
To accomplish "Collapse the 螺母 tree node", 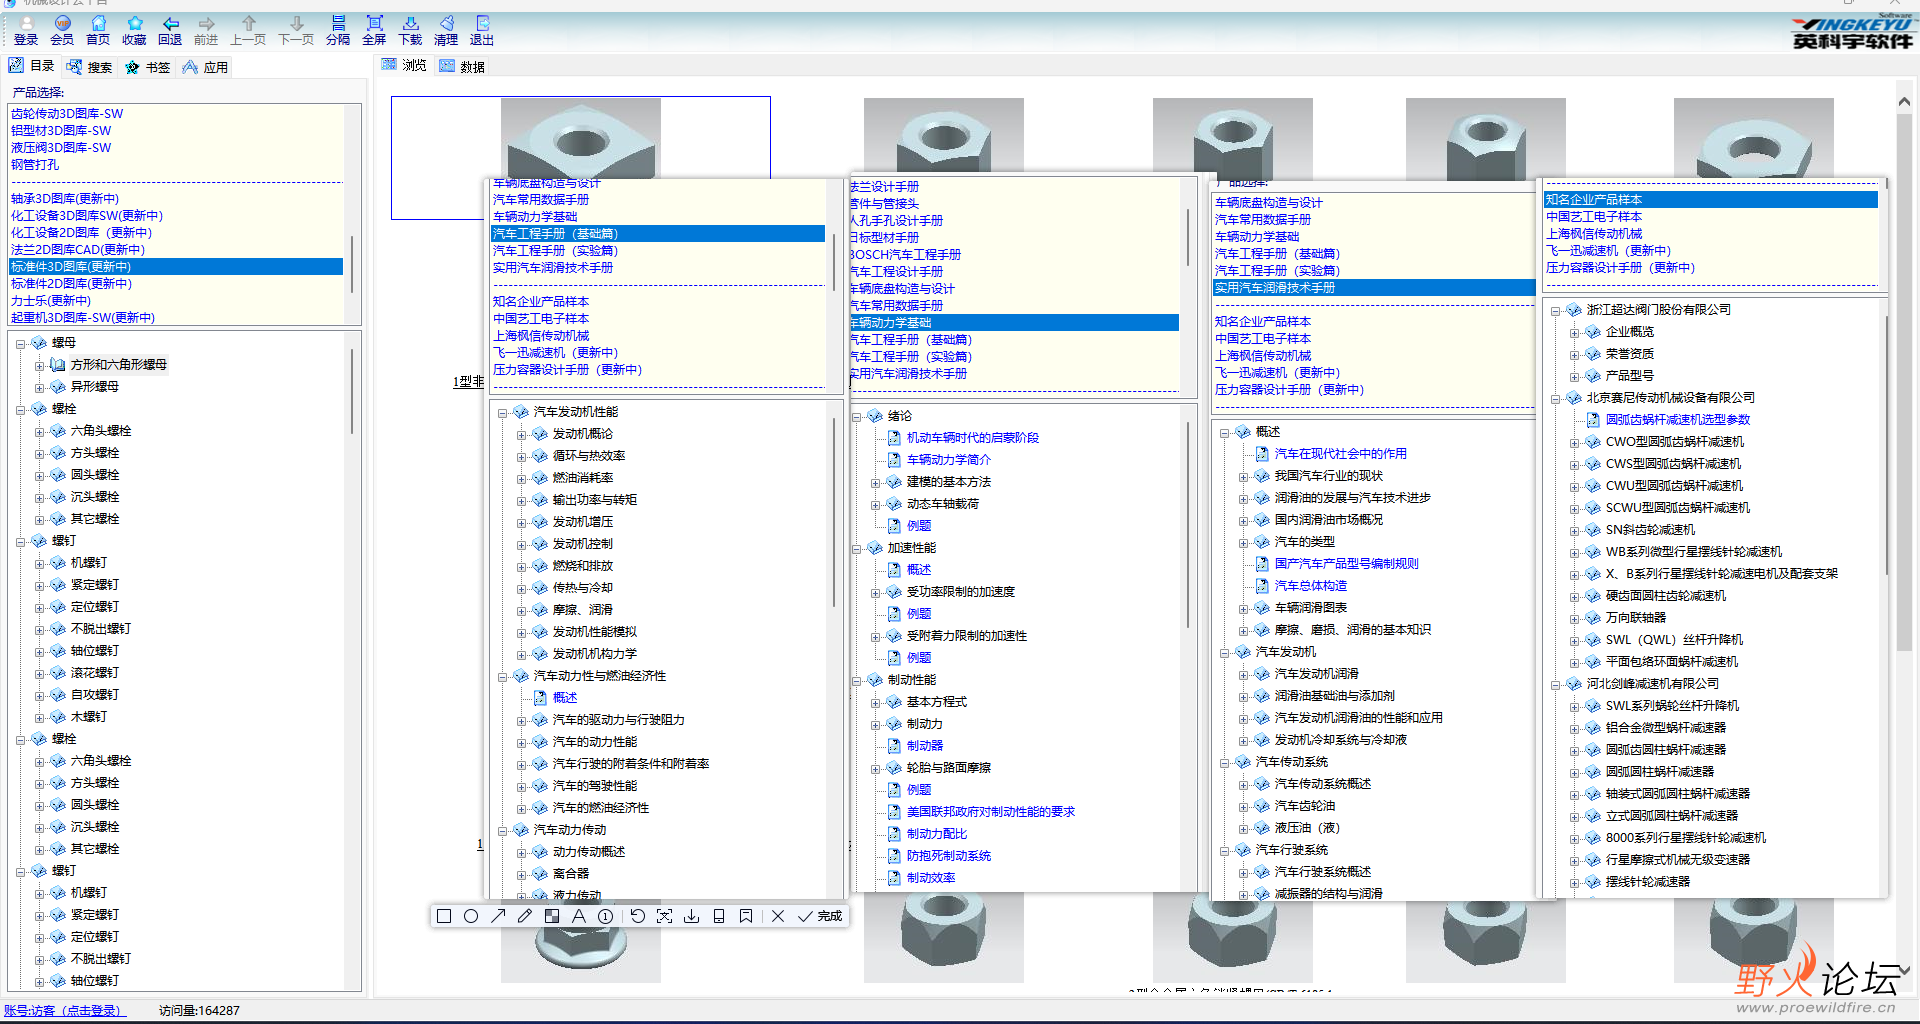I will pyautogui.click(x=21, y=343).
